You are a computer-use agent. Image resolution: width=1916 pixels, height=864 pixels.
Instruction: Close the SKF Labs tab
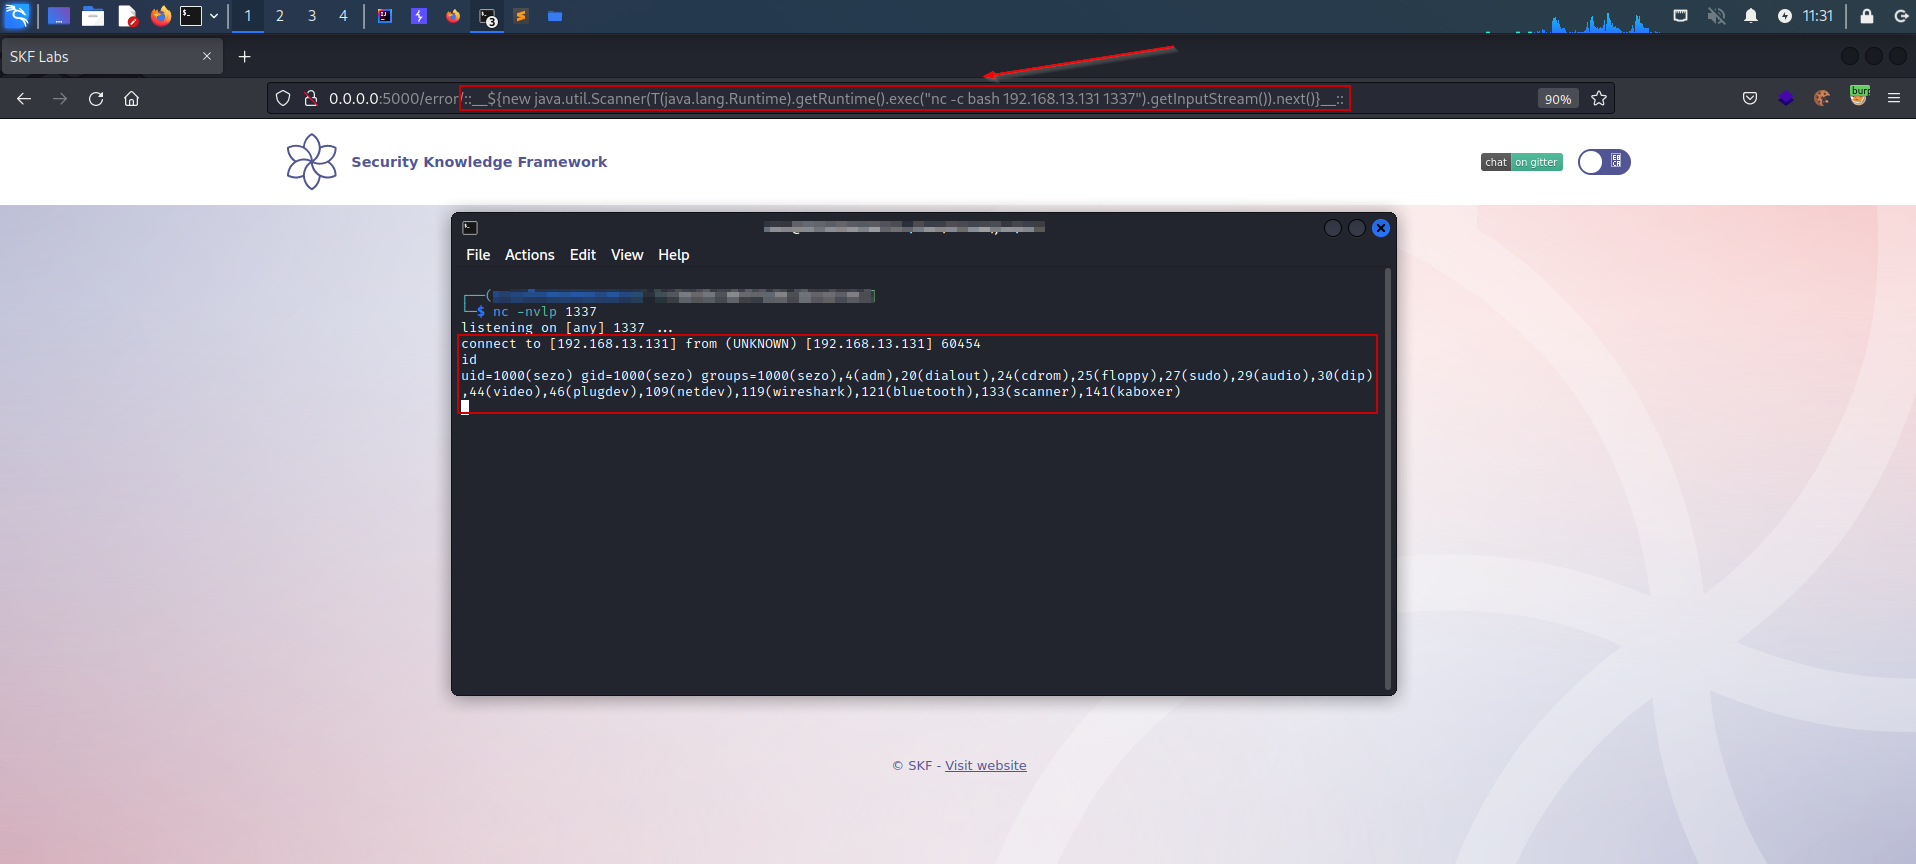(x=207, y=57)
